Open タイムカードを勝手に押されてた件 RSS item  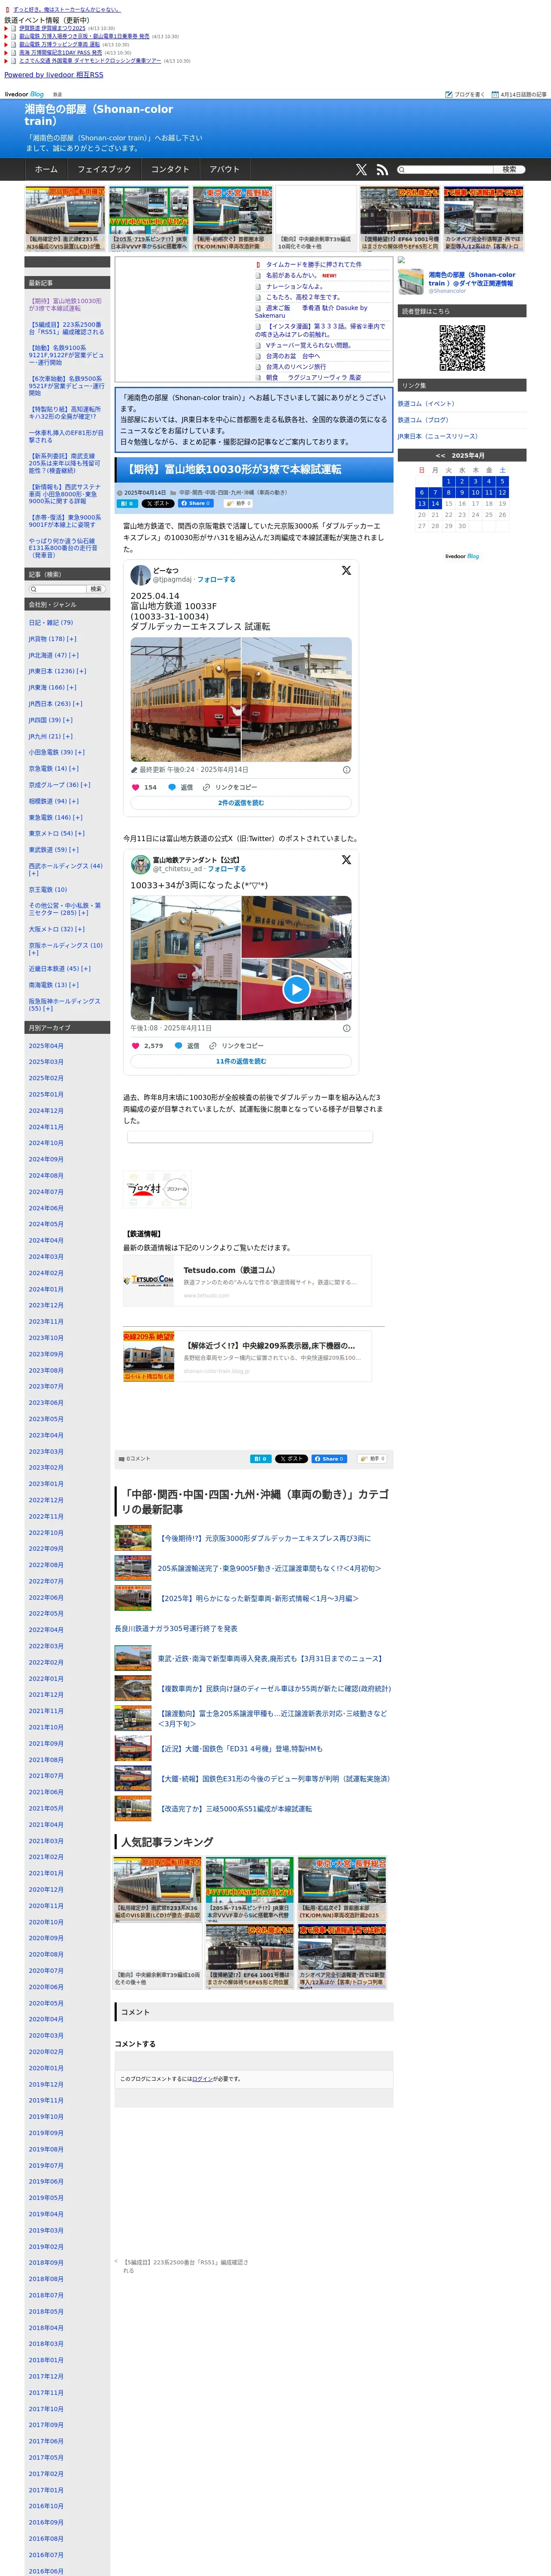[314, 265]
